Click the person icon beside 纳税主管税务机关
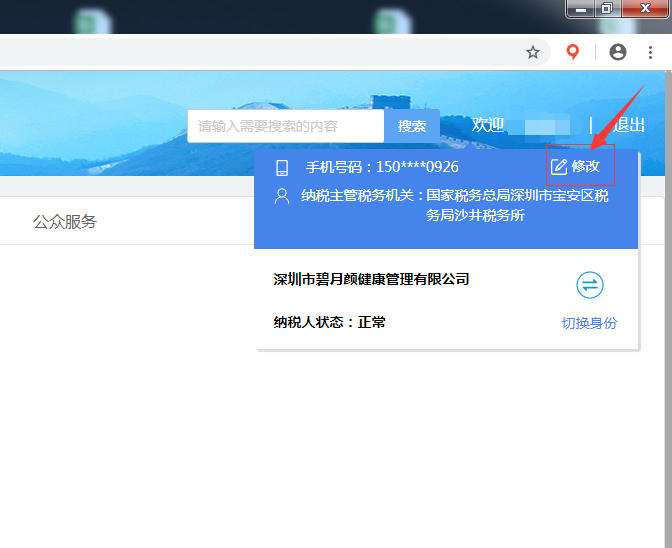672x548 pixels. coord(282,196)
